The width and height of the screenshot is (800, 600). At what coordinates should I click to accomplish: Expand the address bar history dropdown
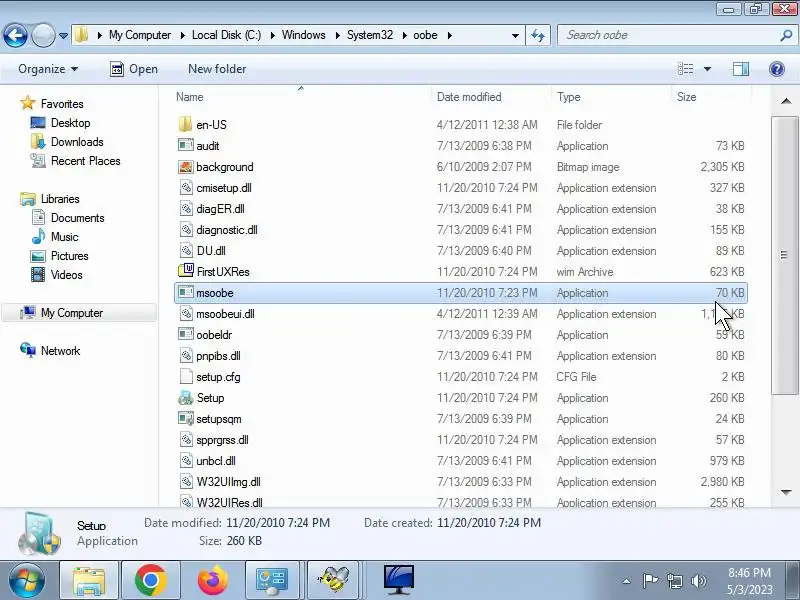pyautogui.click(x=515, y=36)
